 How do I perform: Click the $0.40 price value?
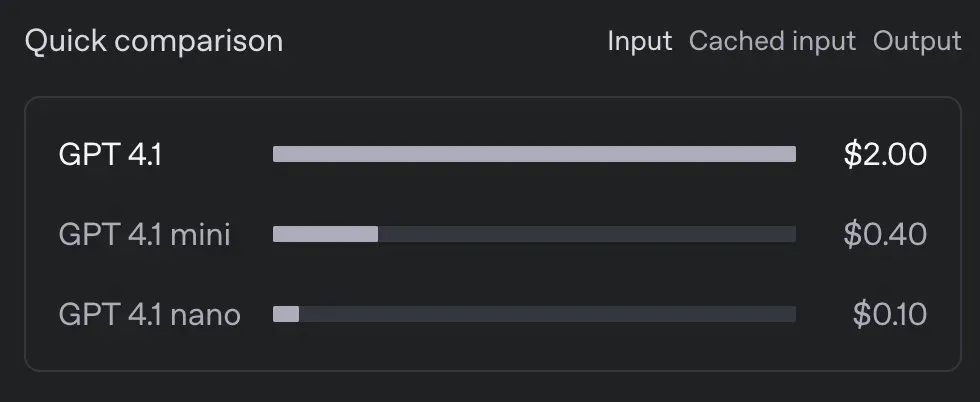(x=885, y=234)
